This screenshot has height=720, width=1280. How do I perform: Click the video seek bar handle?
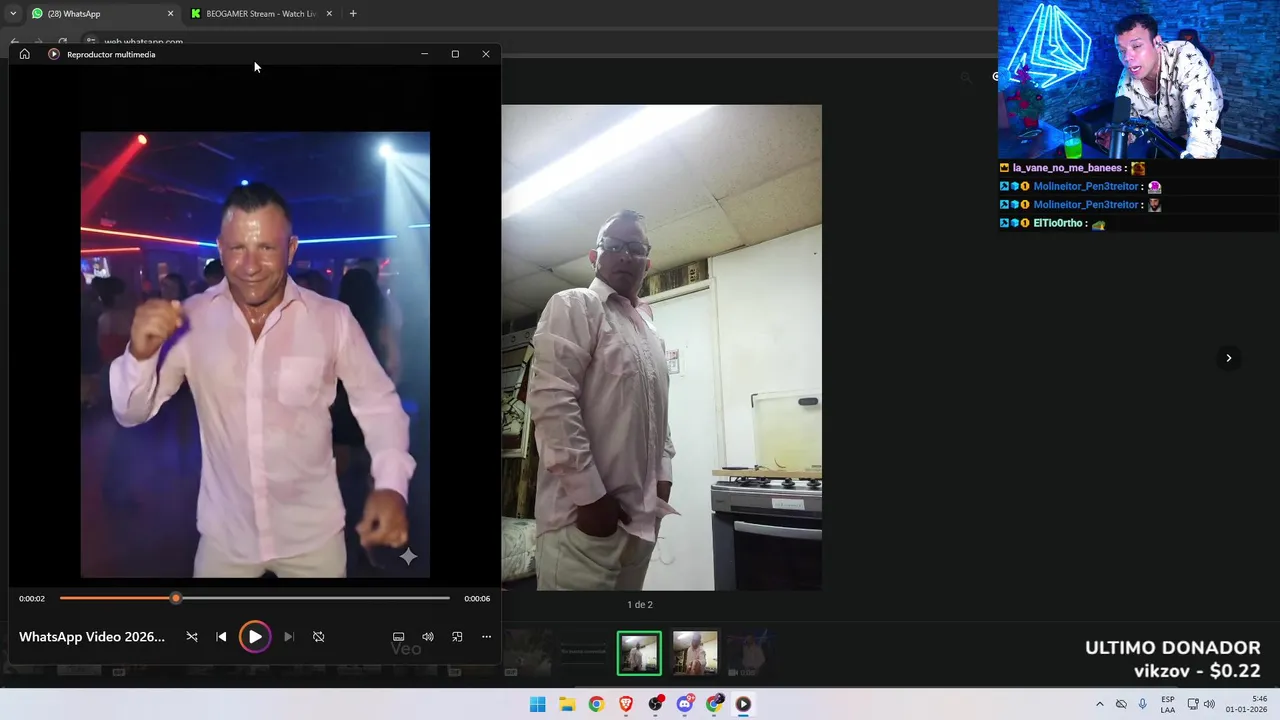[176, 598]
